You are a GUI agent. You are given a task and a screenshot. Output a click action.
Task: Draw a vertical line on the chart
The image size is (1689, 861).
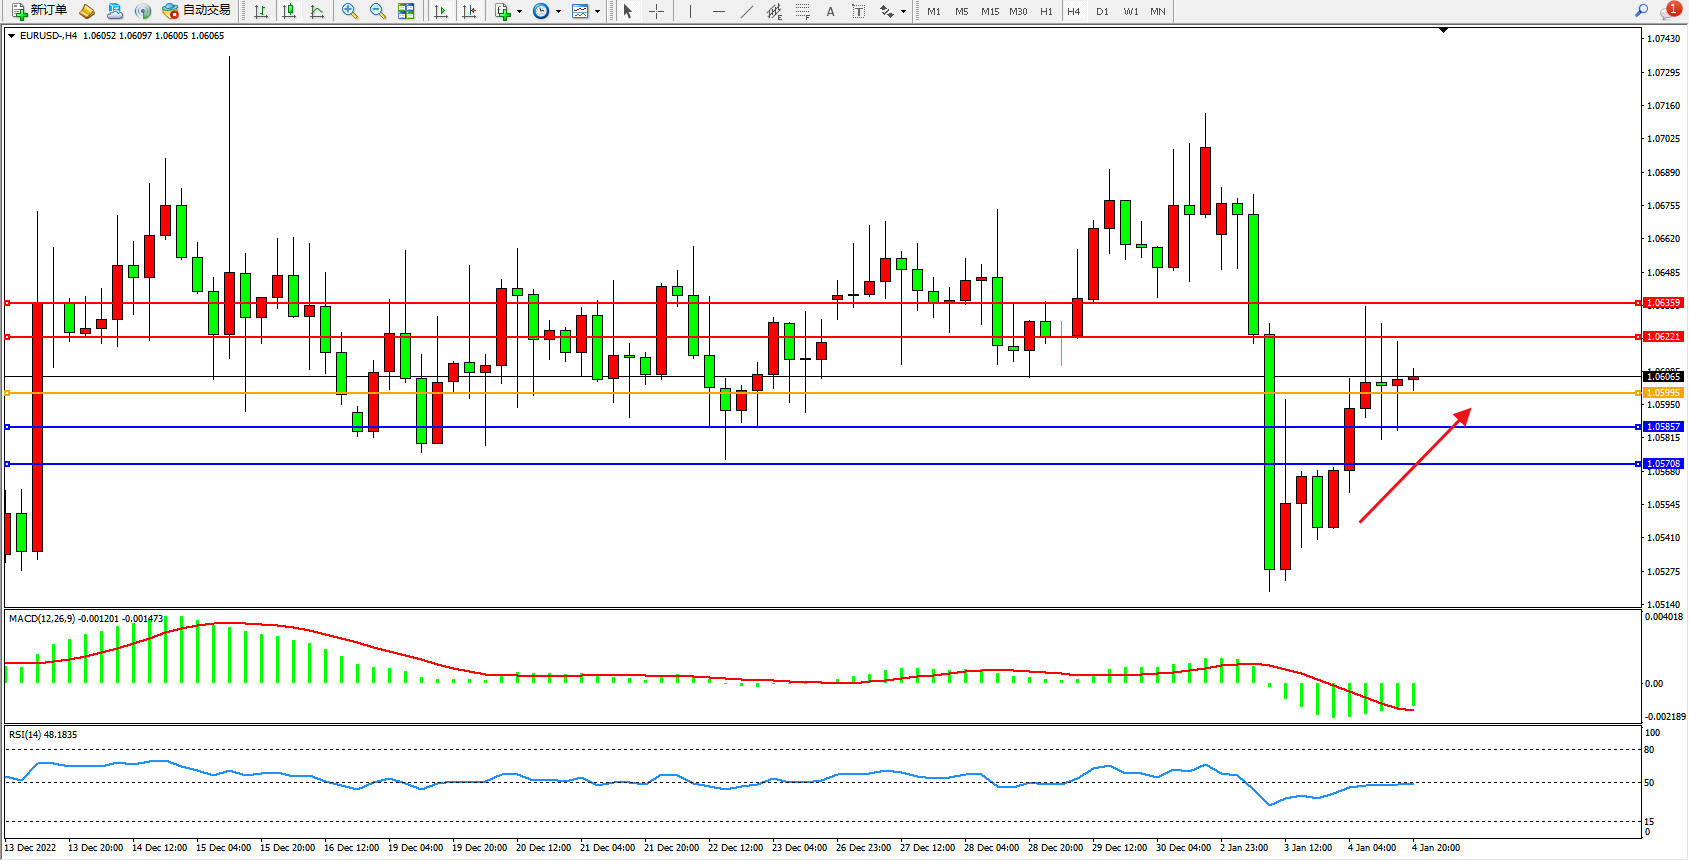coord(690,11)
